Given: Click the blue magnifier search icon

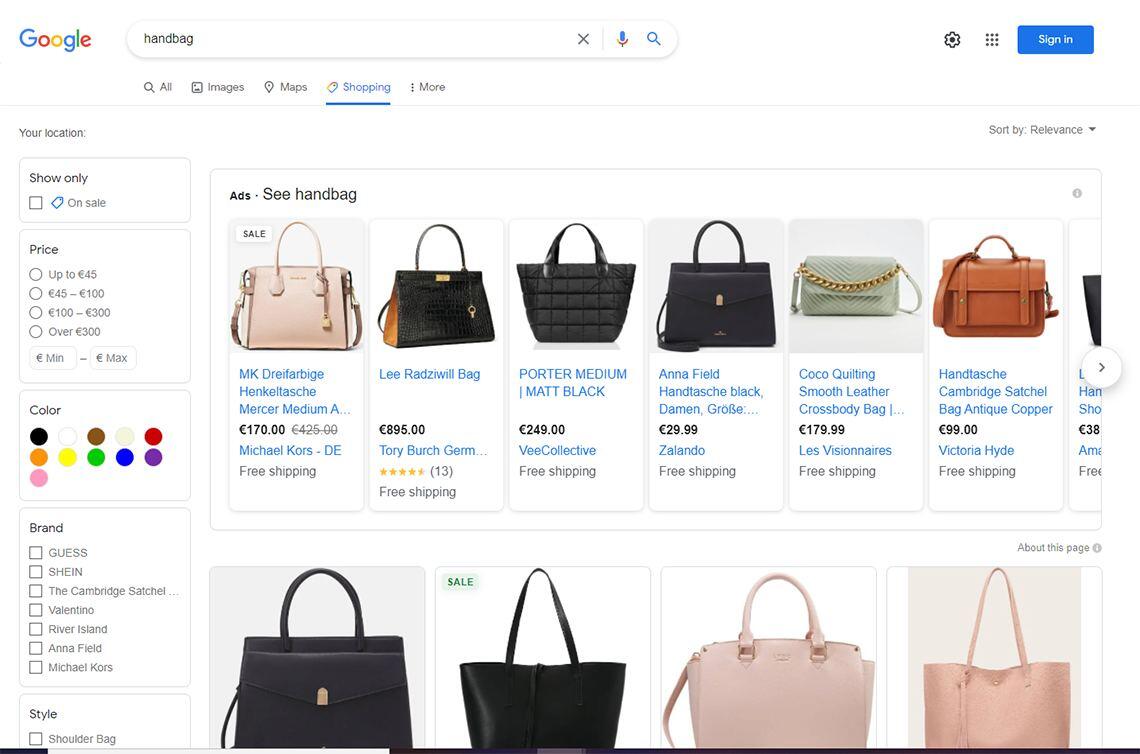Looking at the screenshot, I should [x=654, y=39].
